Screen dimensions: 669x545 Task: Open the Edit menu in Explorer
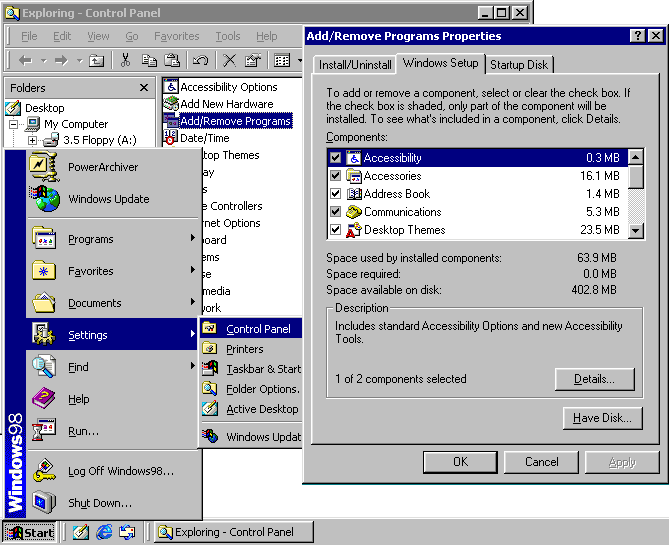tap(62, 36)
